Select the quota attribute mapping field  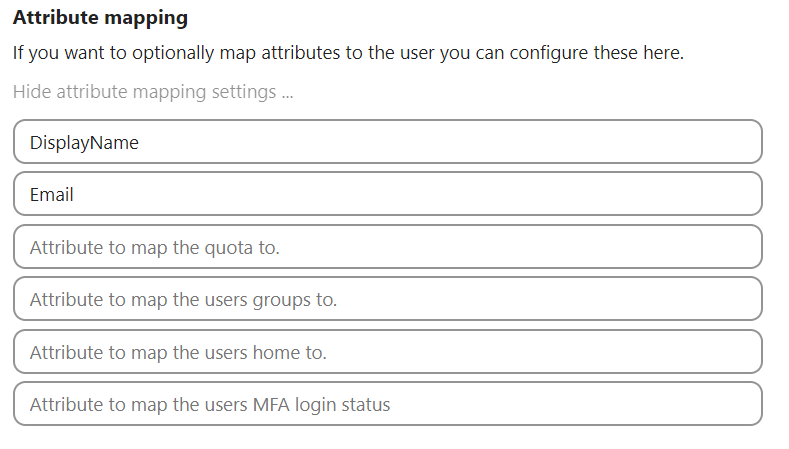(388, 246)
